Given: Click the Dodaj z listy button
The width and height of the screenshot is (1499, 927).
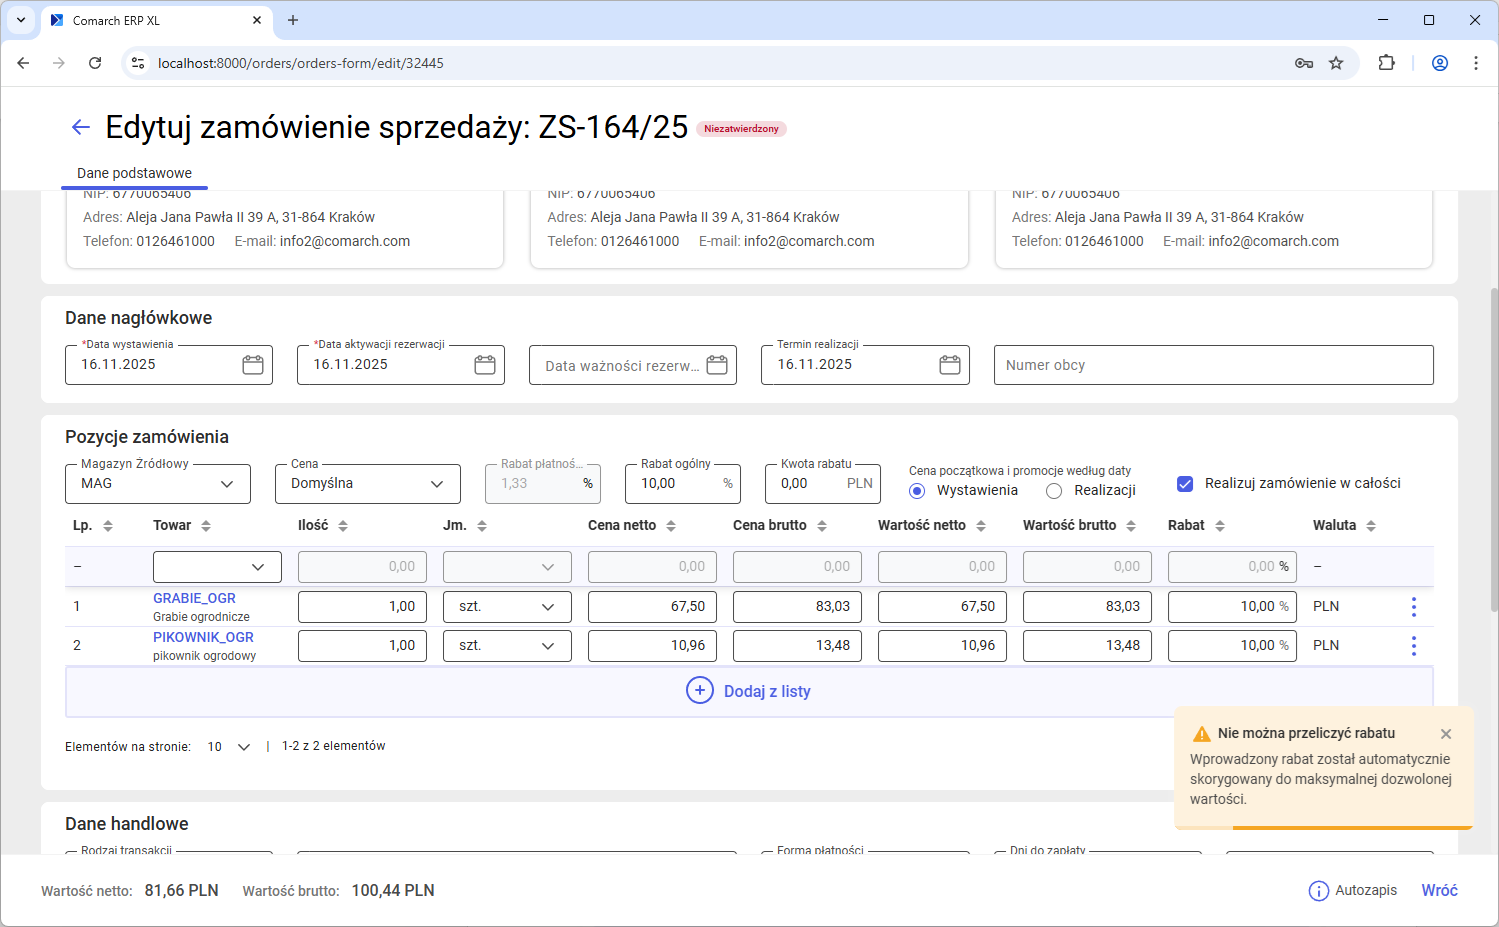Looking at the screenshot, I should (749, 691).
